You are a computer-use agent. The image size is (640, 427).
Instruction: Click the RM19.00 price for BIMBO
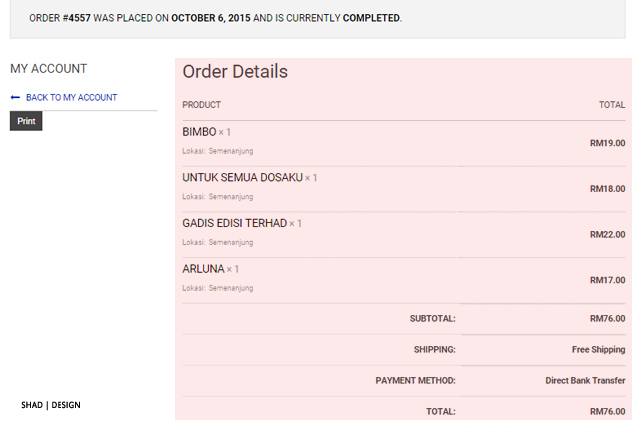[607, 143]
